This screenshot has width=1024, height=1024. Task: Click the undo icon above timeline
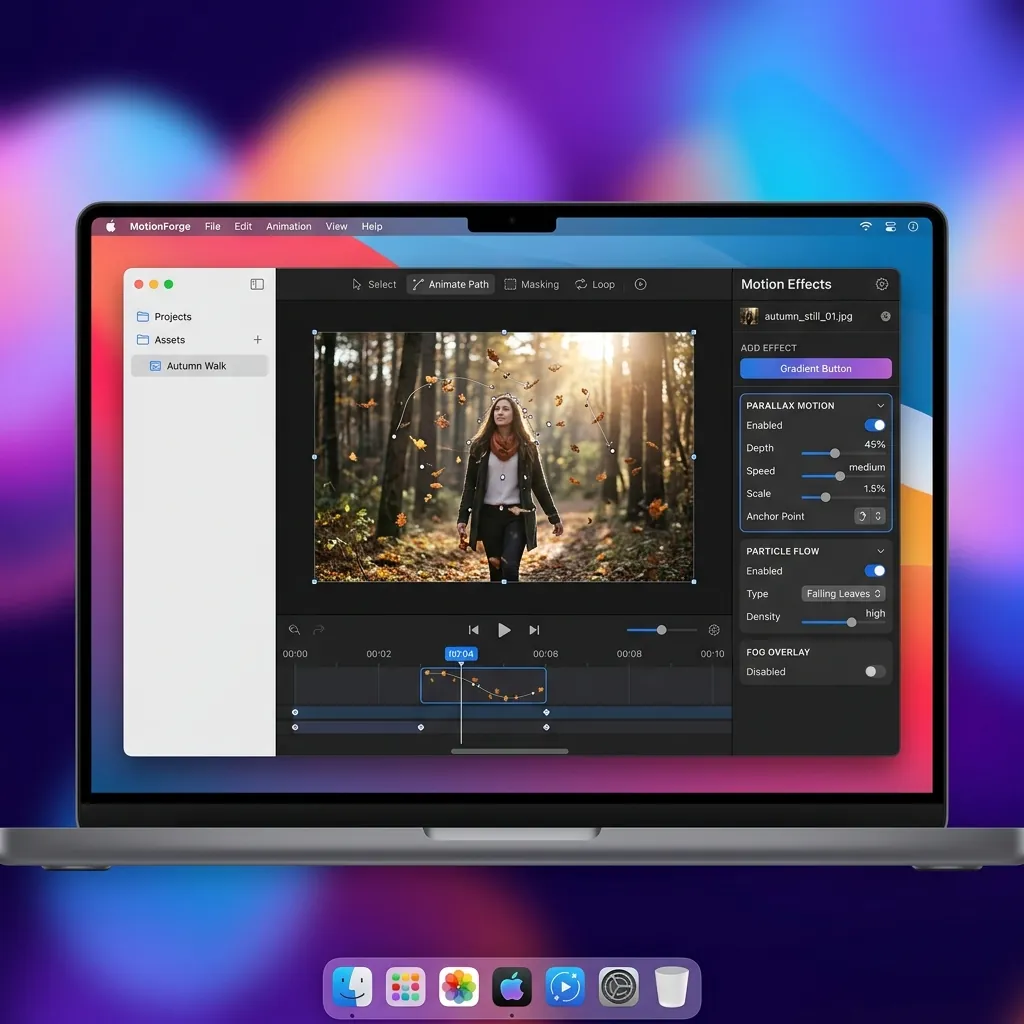pos(295,630)
